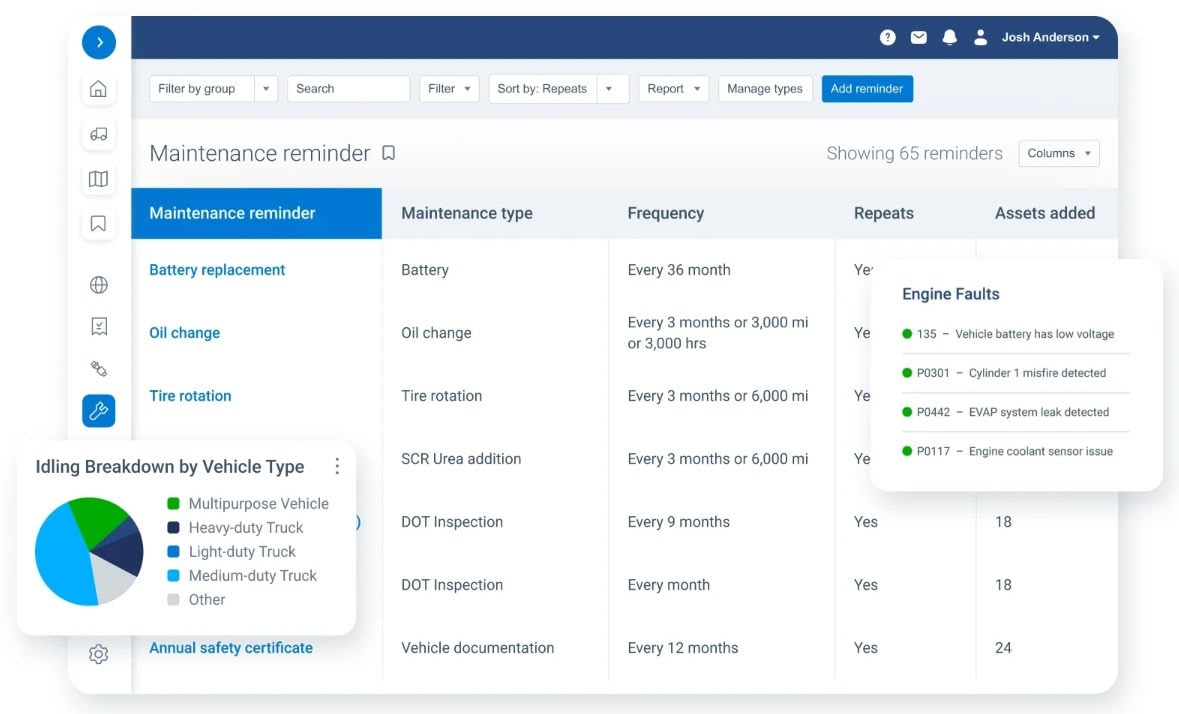Select the globe icon in sidebar
The height and width of the screenshot is (714, 1179).
(98, 285)
